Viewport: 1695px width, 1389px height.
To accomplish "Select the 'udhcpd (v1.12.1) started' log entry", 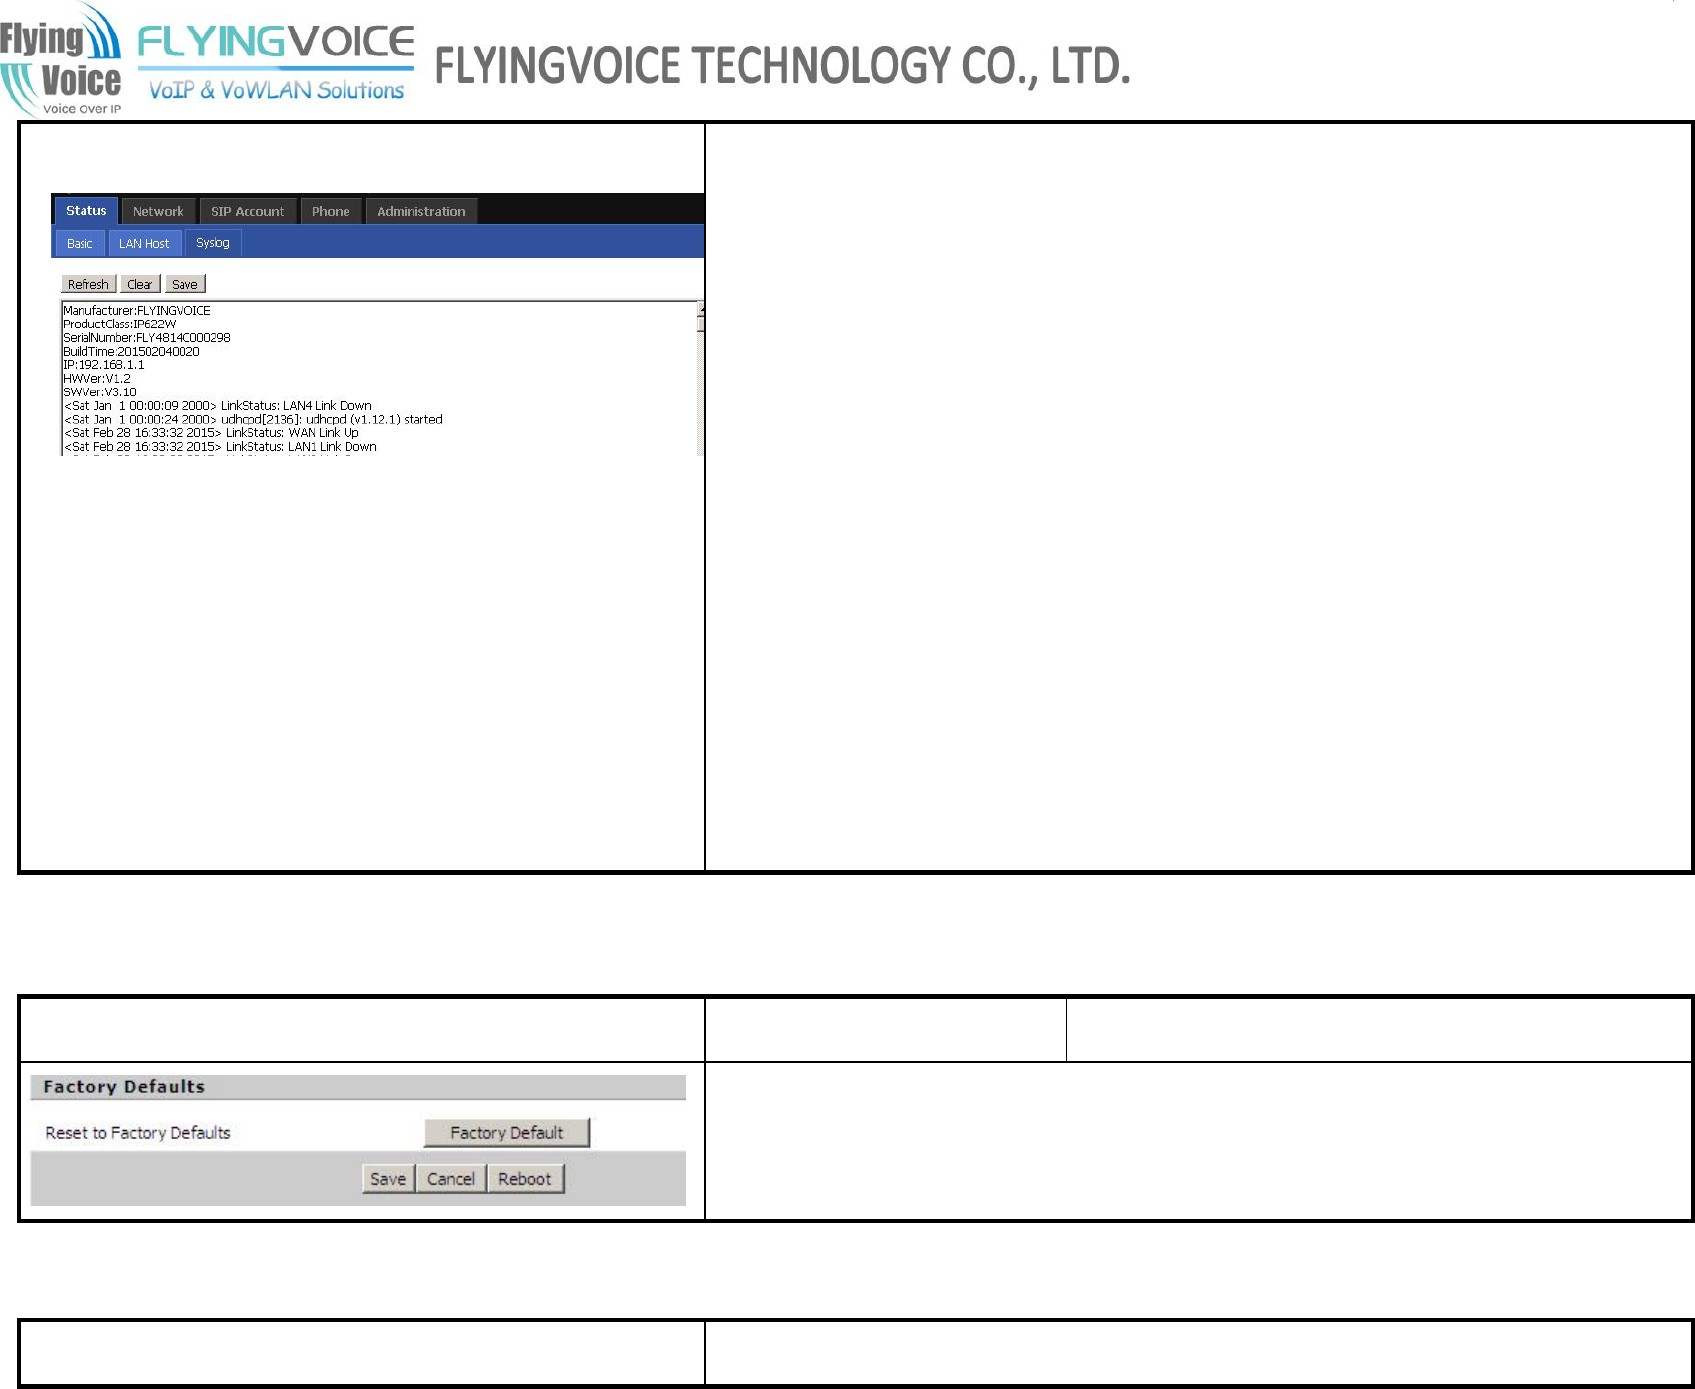I will [253, 420].
